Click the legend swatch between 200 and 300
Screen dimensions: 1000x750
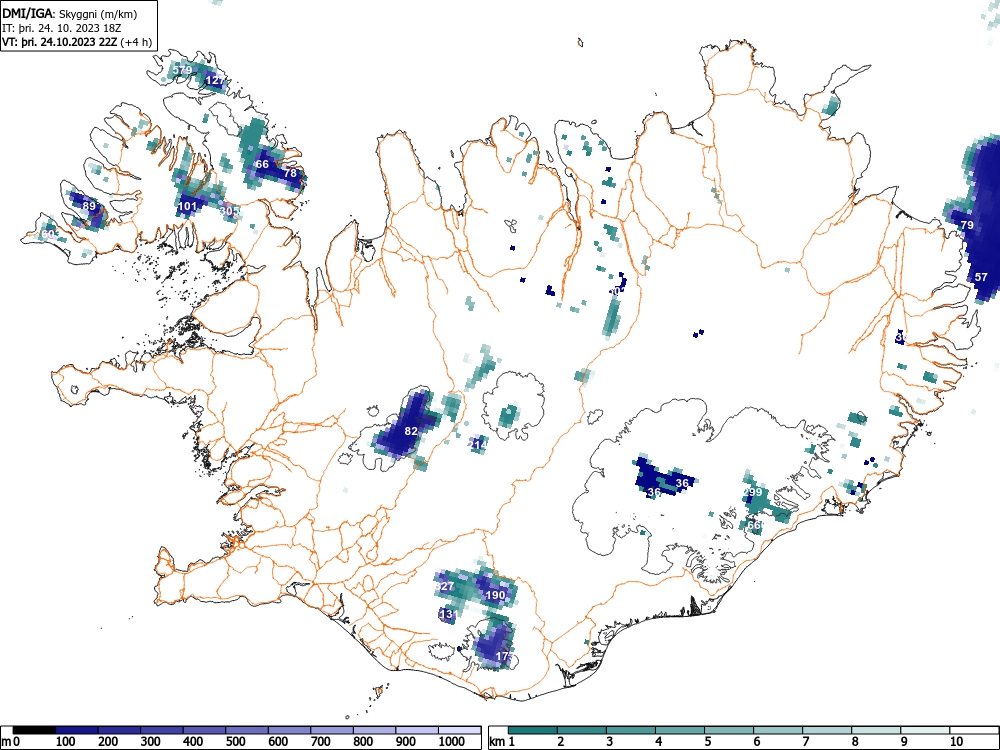(x=119, y=730)
